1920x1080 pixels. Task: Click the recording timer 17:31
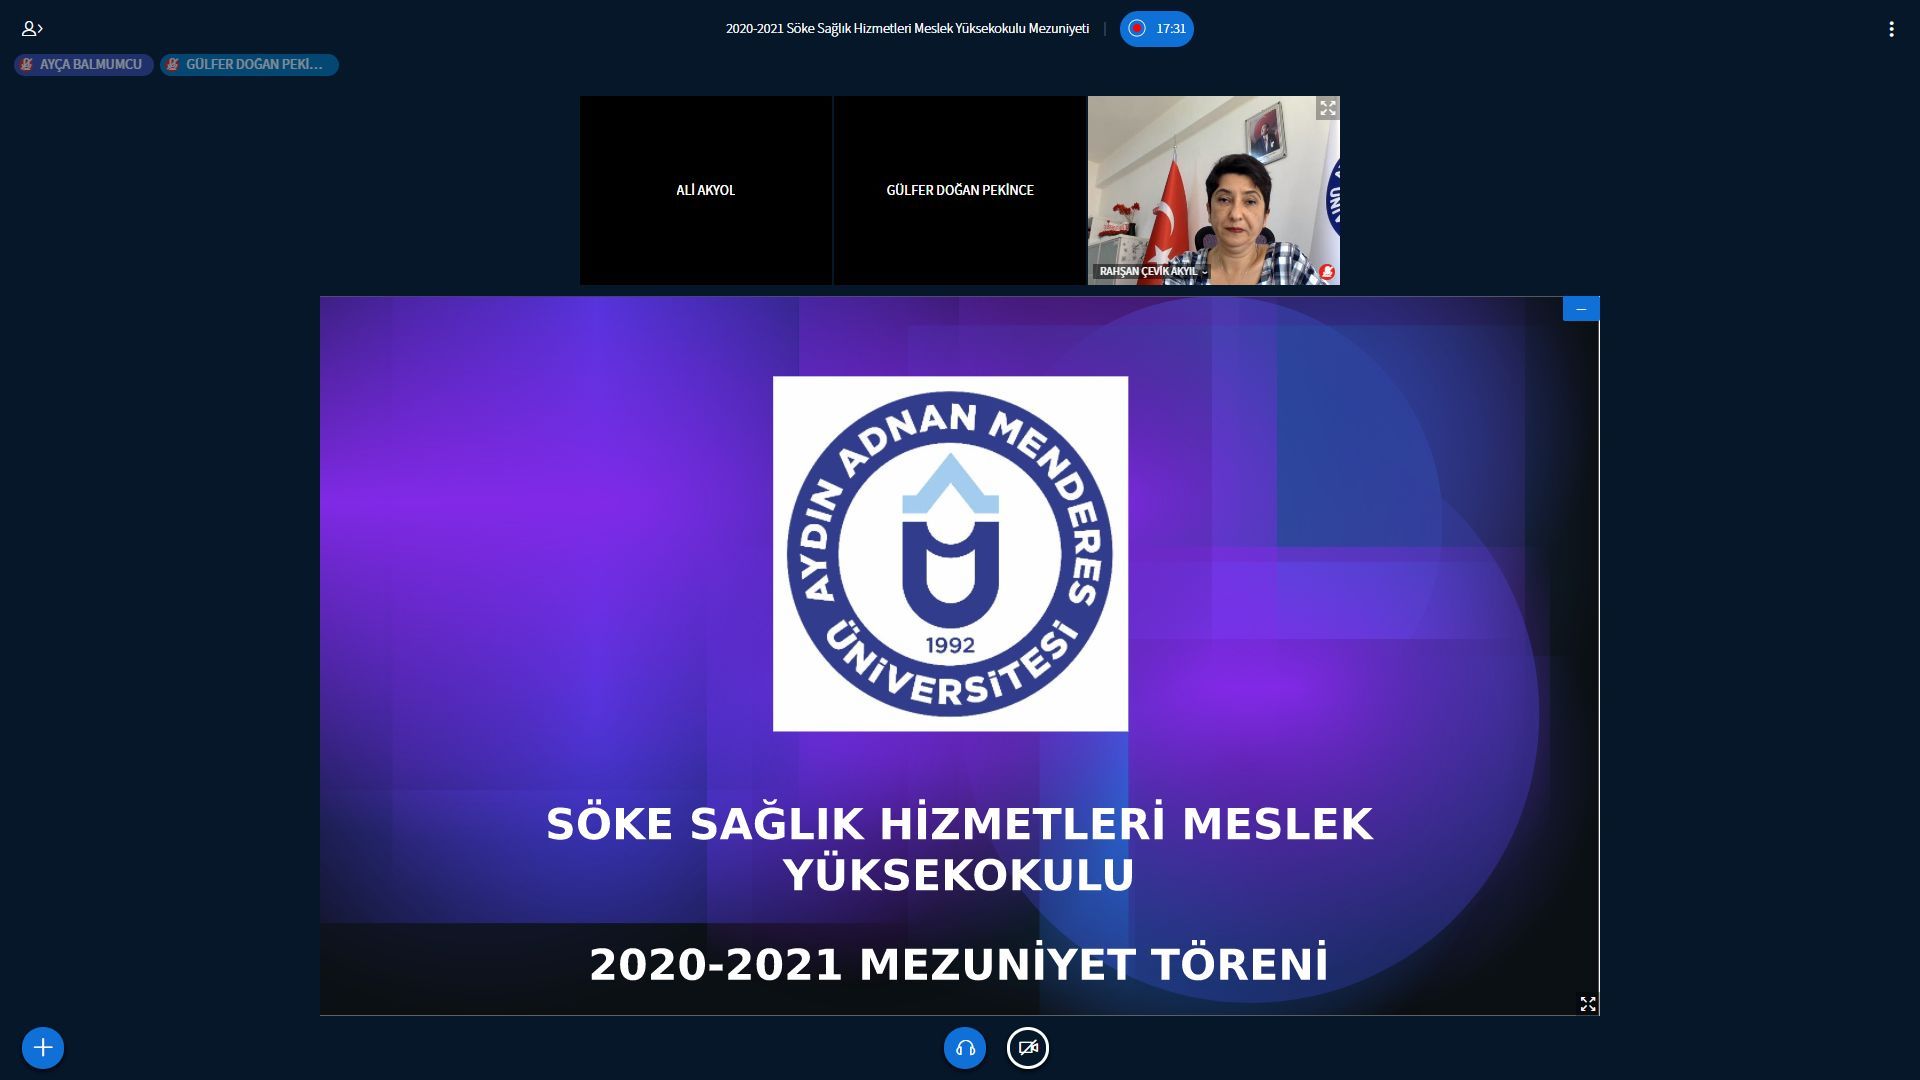click(x=1170, y=29)
